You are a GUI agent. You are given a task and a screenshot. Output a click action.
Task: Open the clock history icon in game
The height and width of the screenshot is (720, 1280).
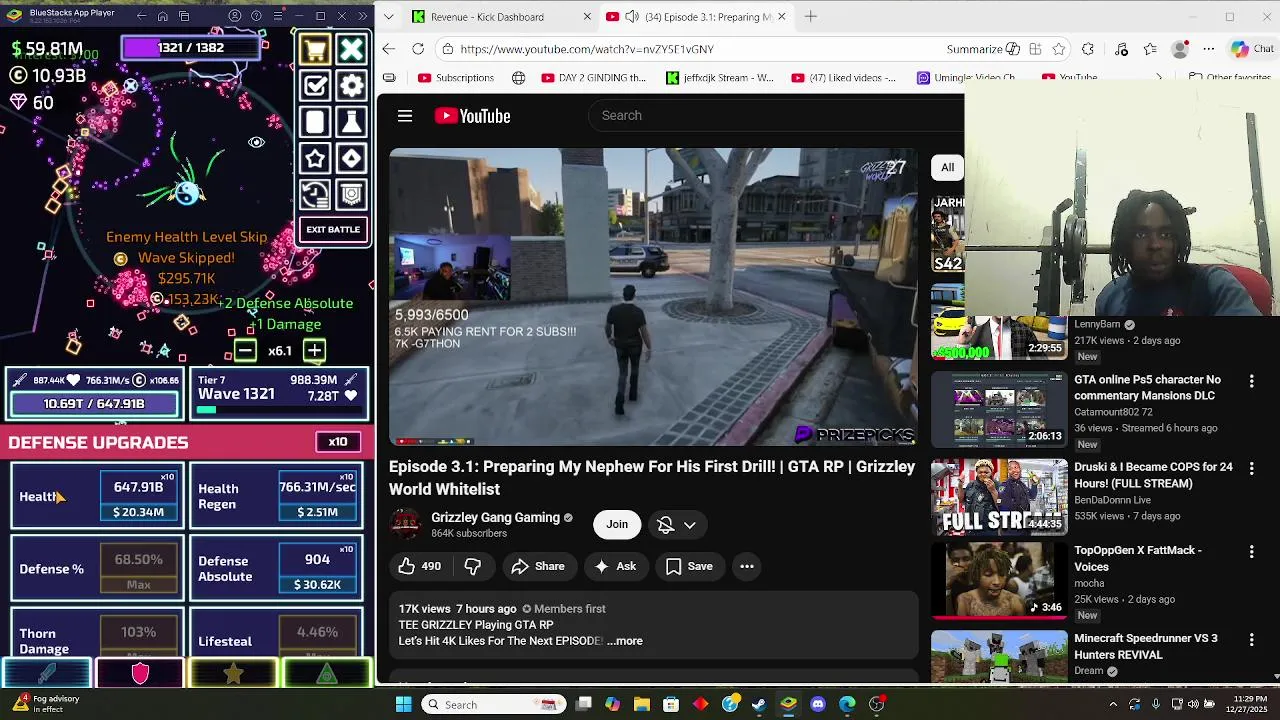click(315, 194)
